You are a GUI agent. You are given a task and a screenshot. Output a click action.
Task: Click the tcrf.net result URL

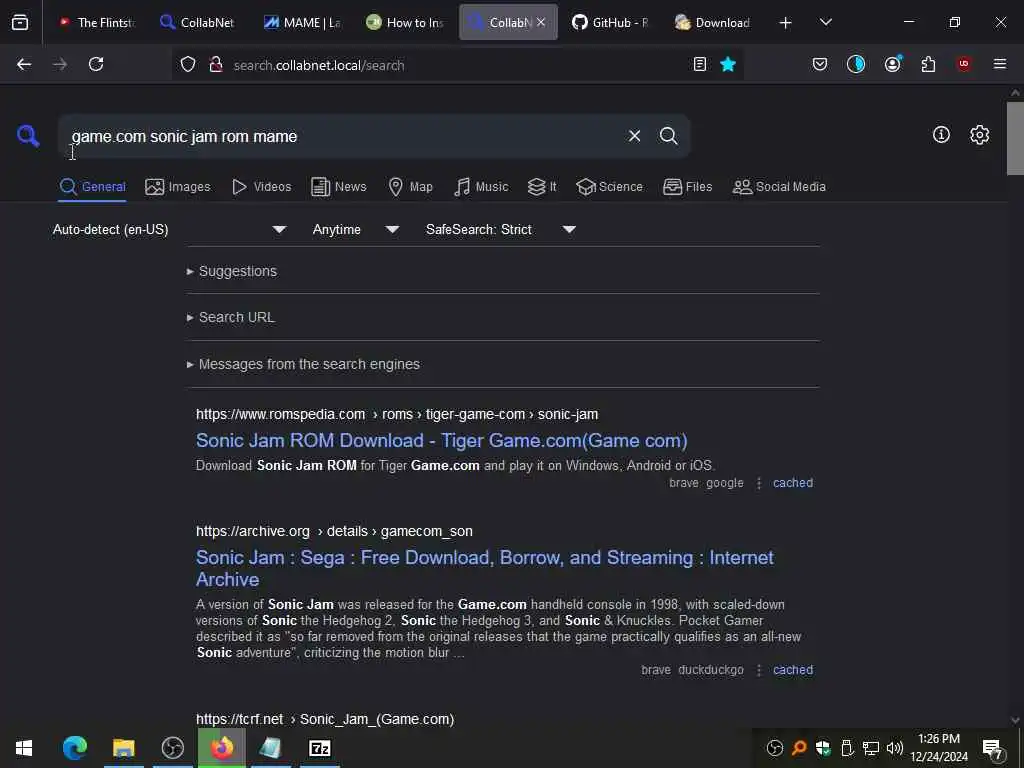(325, 719)
